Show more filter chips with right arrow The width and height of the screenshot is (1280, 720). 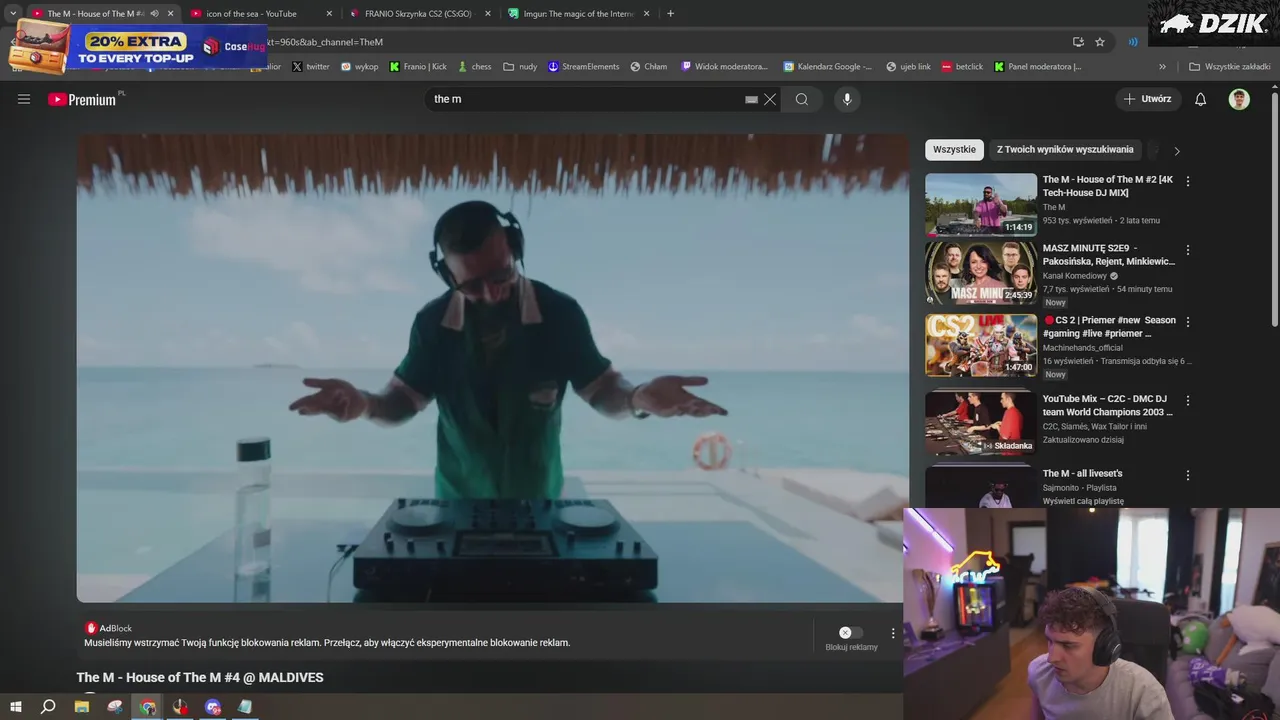1177,151
